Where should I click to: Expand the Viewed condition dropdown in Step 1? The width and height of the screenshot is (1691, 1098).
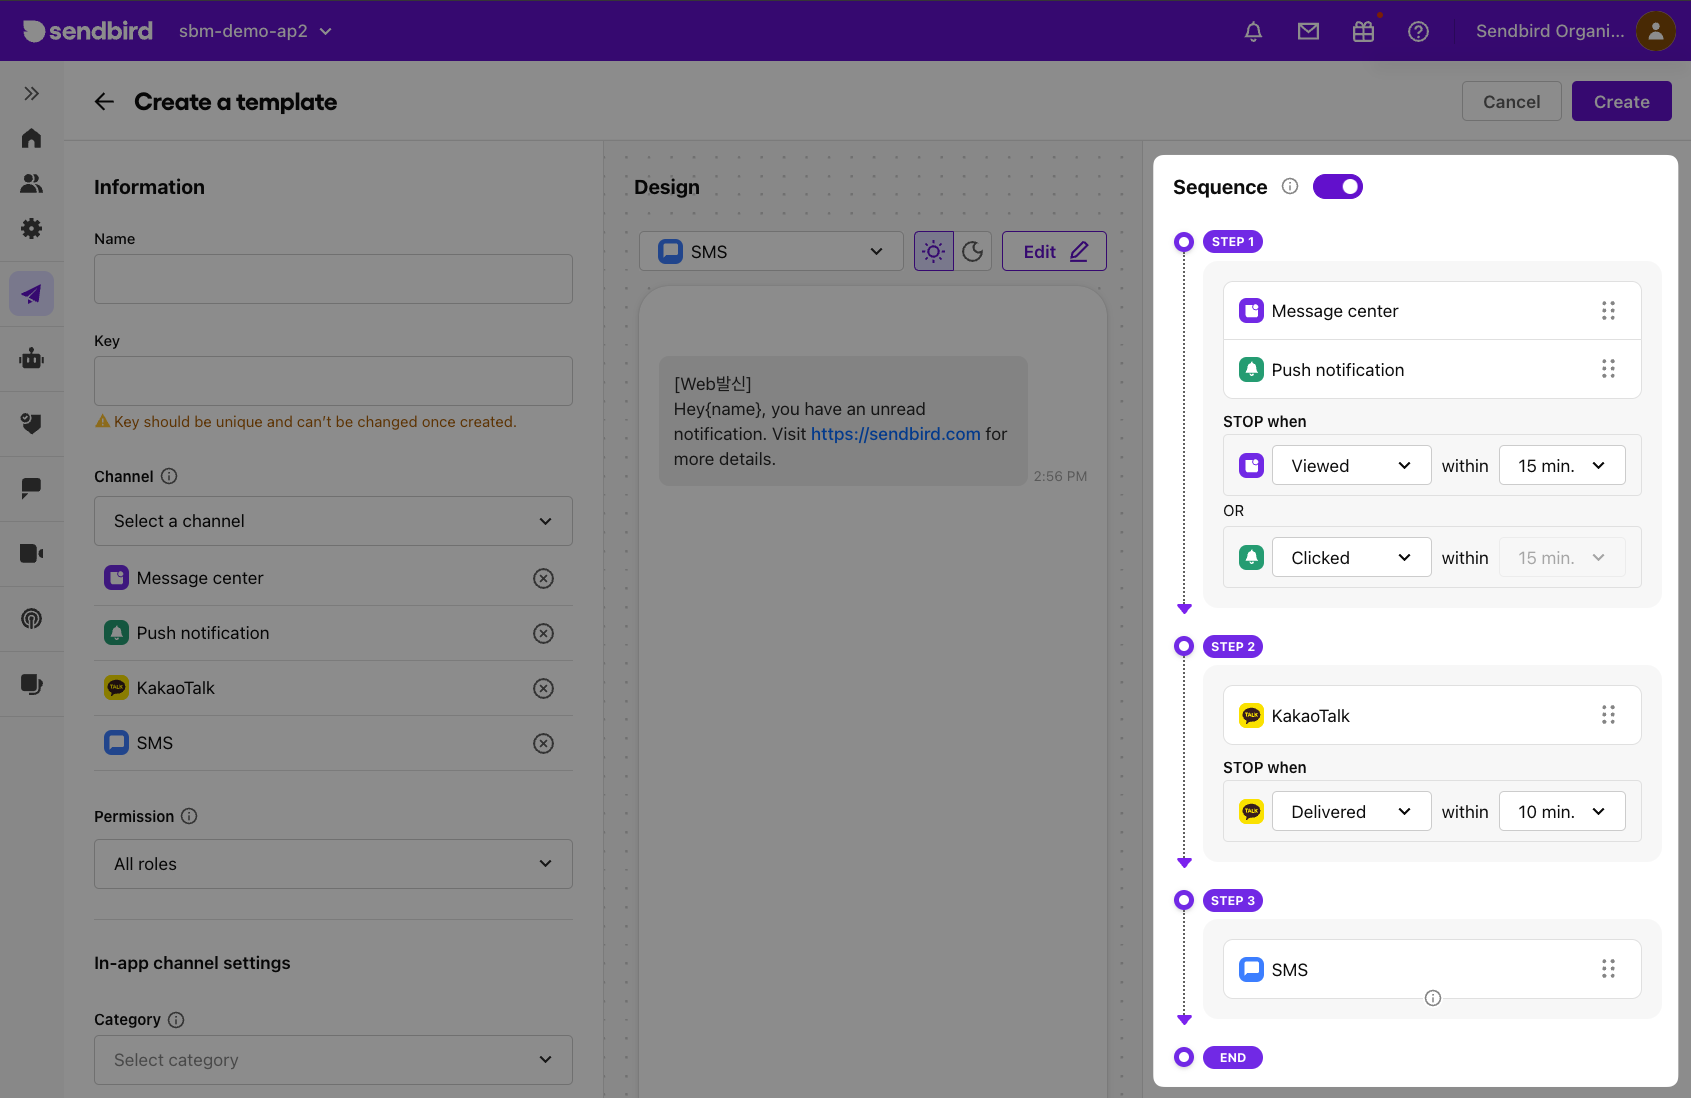click(1351, 465)
